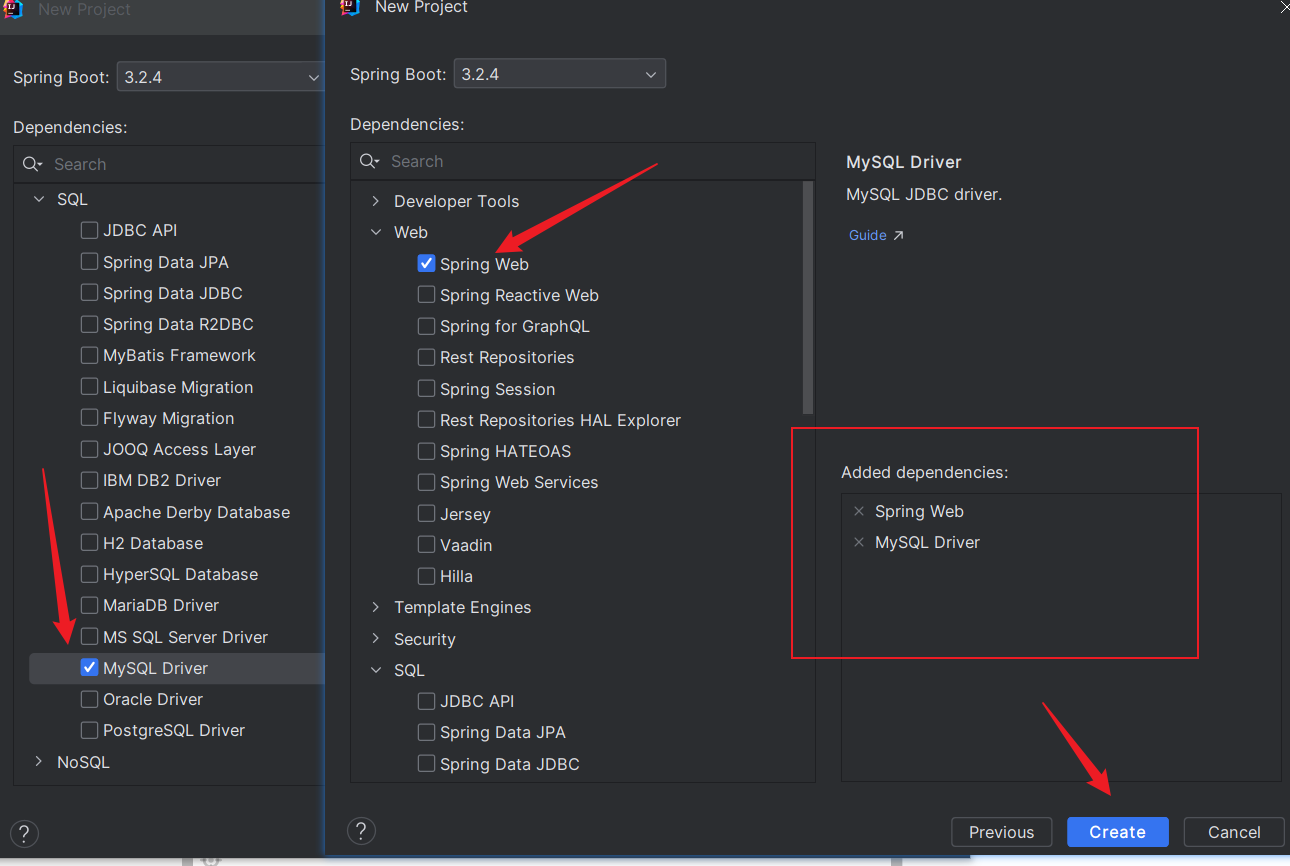Uncheck MySQL Driver in left window
Viewport: 1290px width, 866px height.
click(89, 668)
